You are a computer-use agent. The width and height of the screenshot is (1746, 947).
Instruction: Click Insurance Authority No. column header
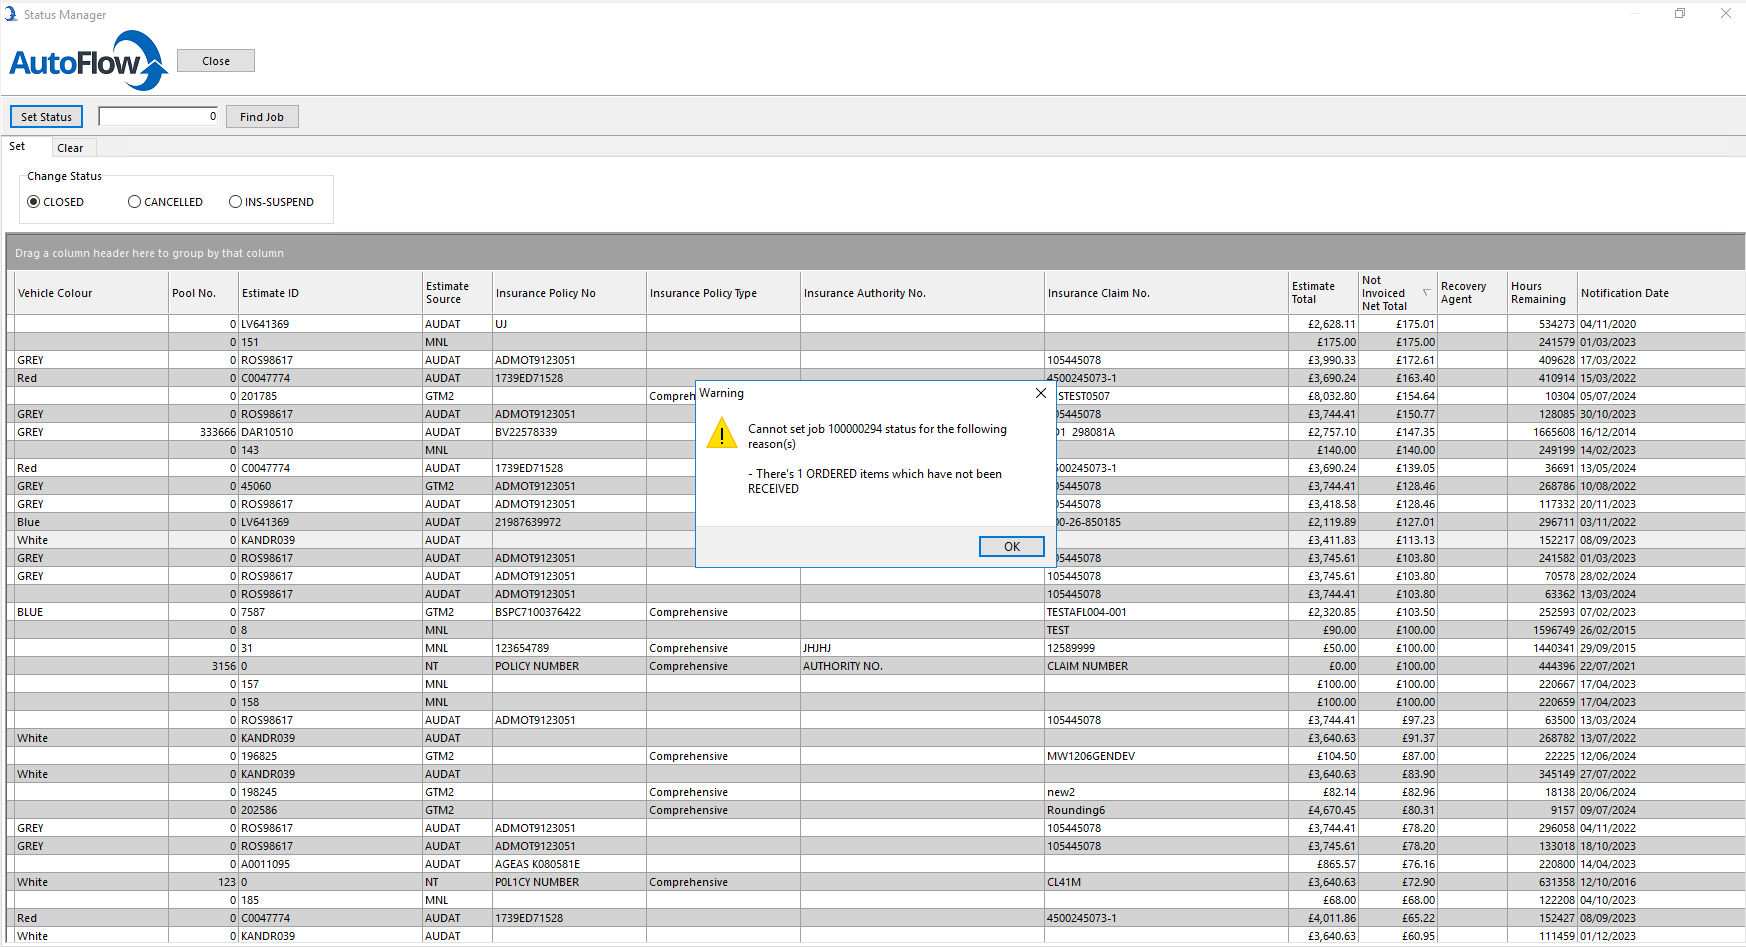tap(922, 293)
